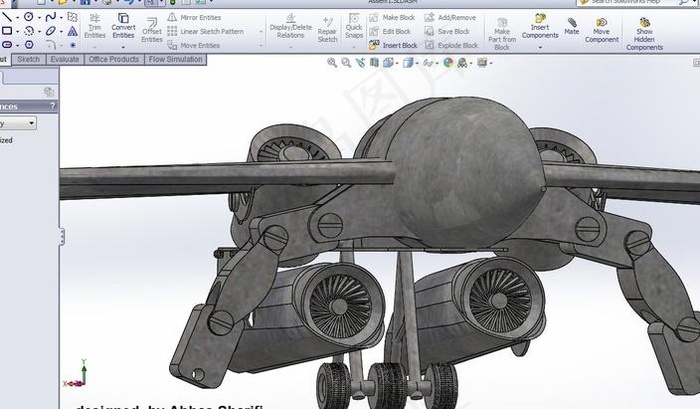Select the Spline sketch tool
Image resolution: width=700 pixels, height=409 pixels.
point(50,17)
